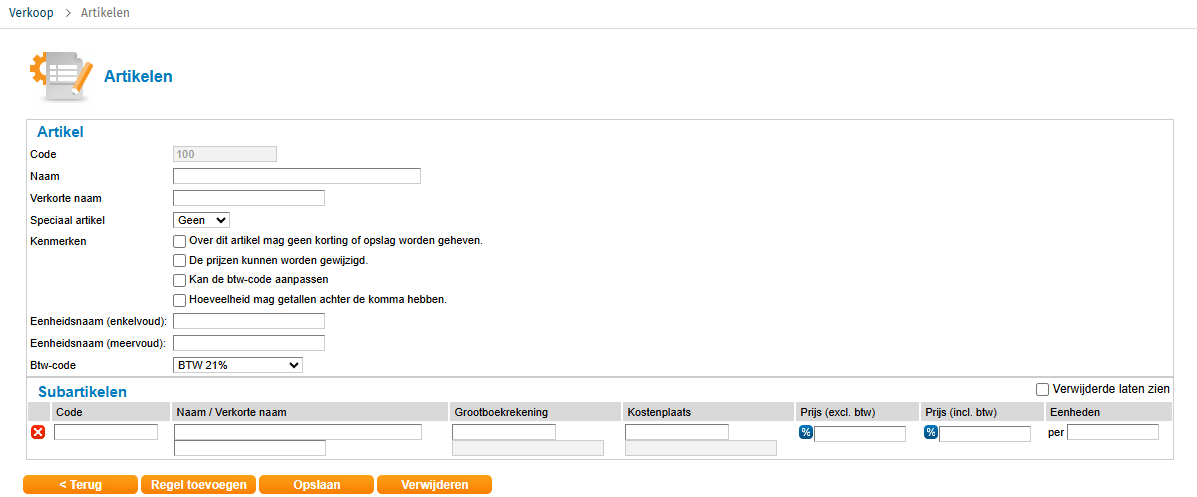Go to Verkoop breadcrumb link
This screenshot has width=1197, height=497.
click(x=31, y=13)
